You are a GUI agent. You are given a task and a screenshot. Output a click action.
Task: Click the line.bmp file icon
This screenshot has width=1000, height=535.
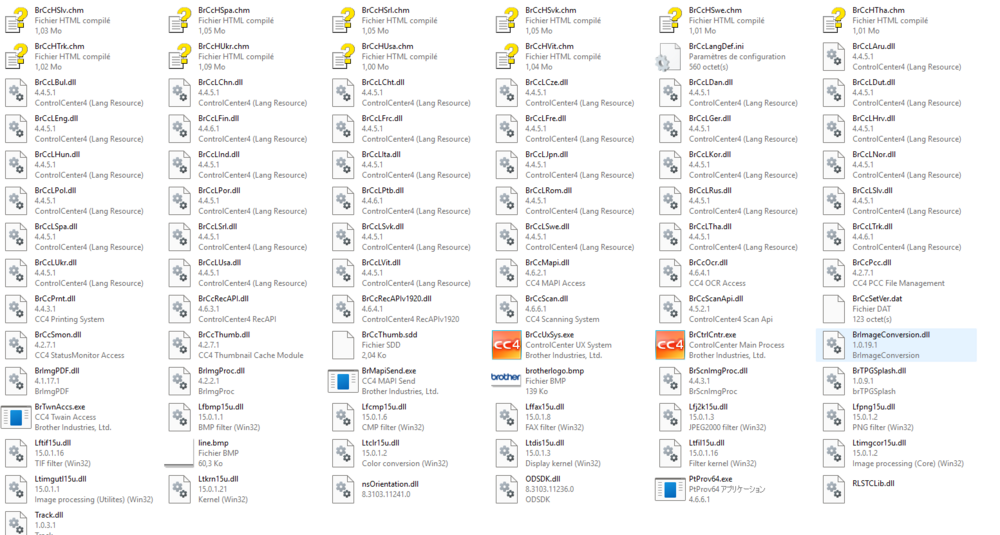(x=180, y=452)
